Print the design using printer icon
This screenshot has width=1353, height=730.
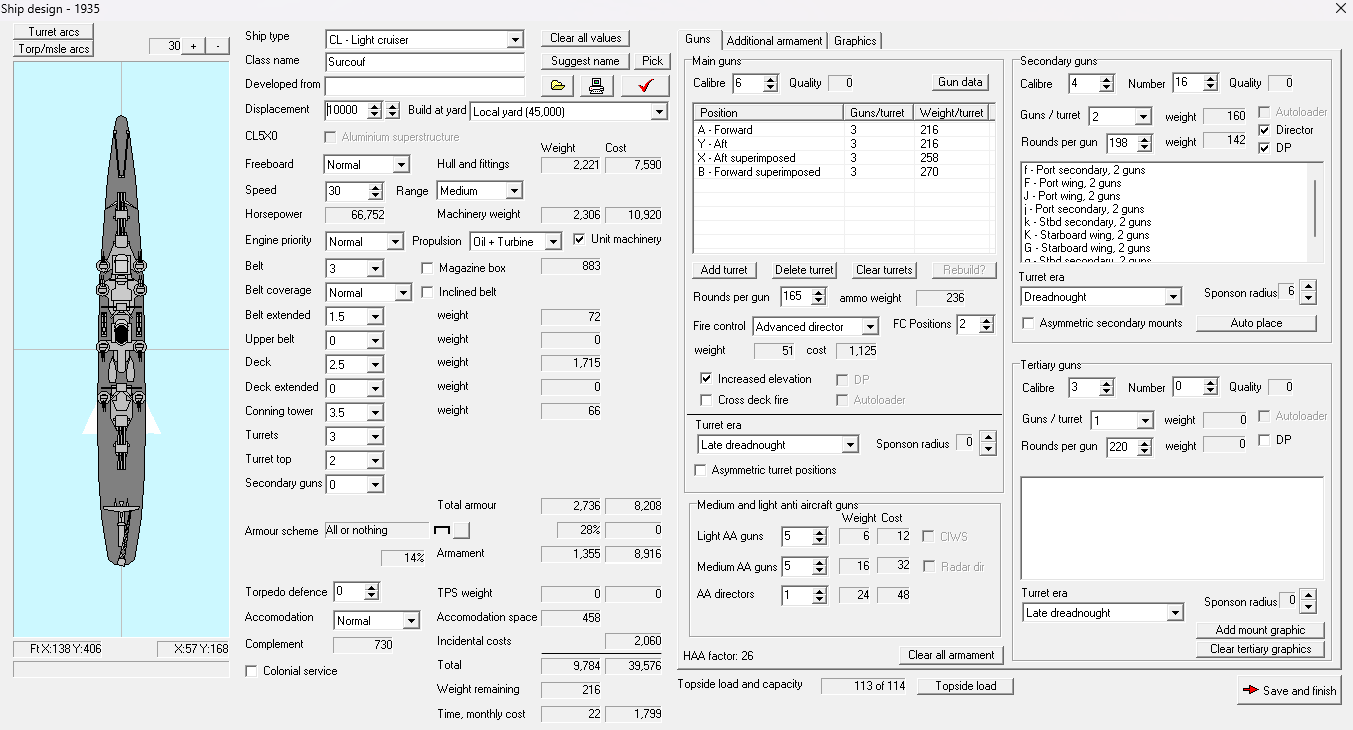pyautogui.click(x=596, y=86)
